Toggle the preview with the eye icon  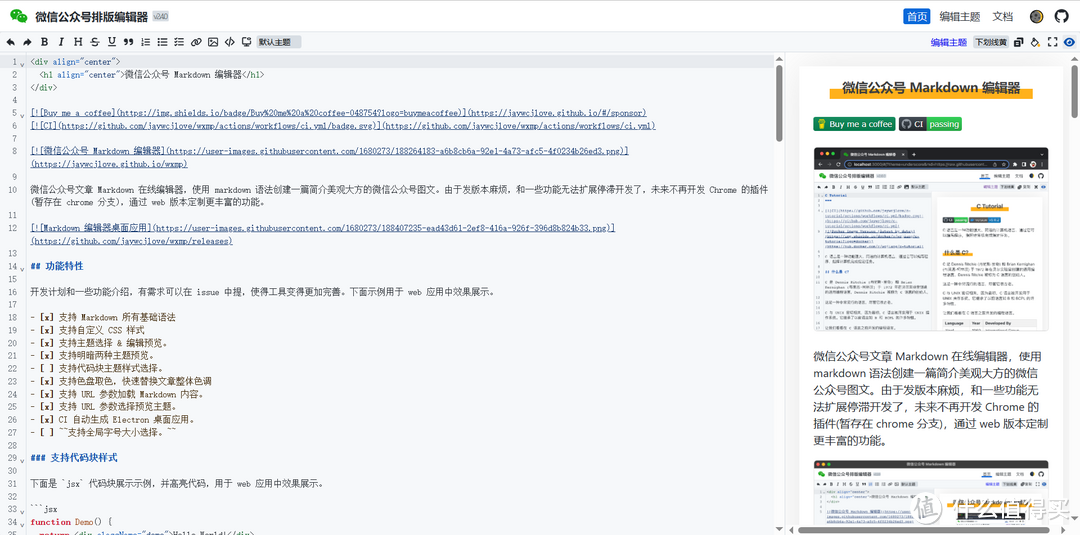tap(1069, 42)
